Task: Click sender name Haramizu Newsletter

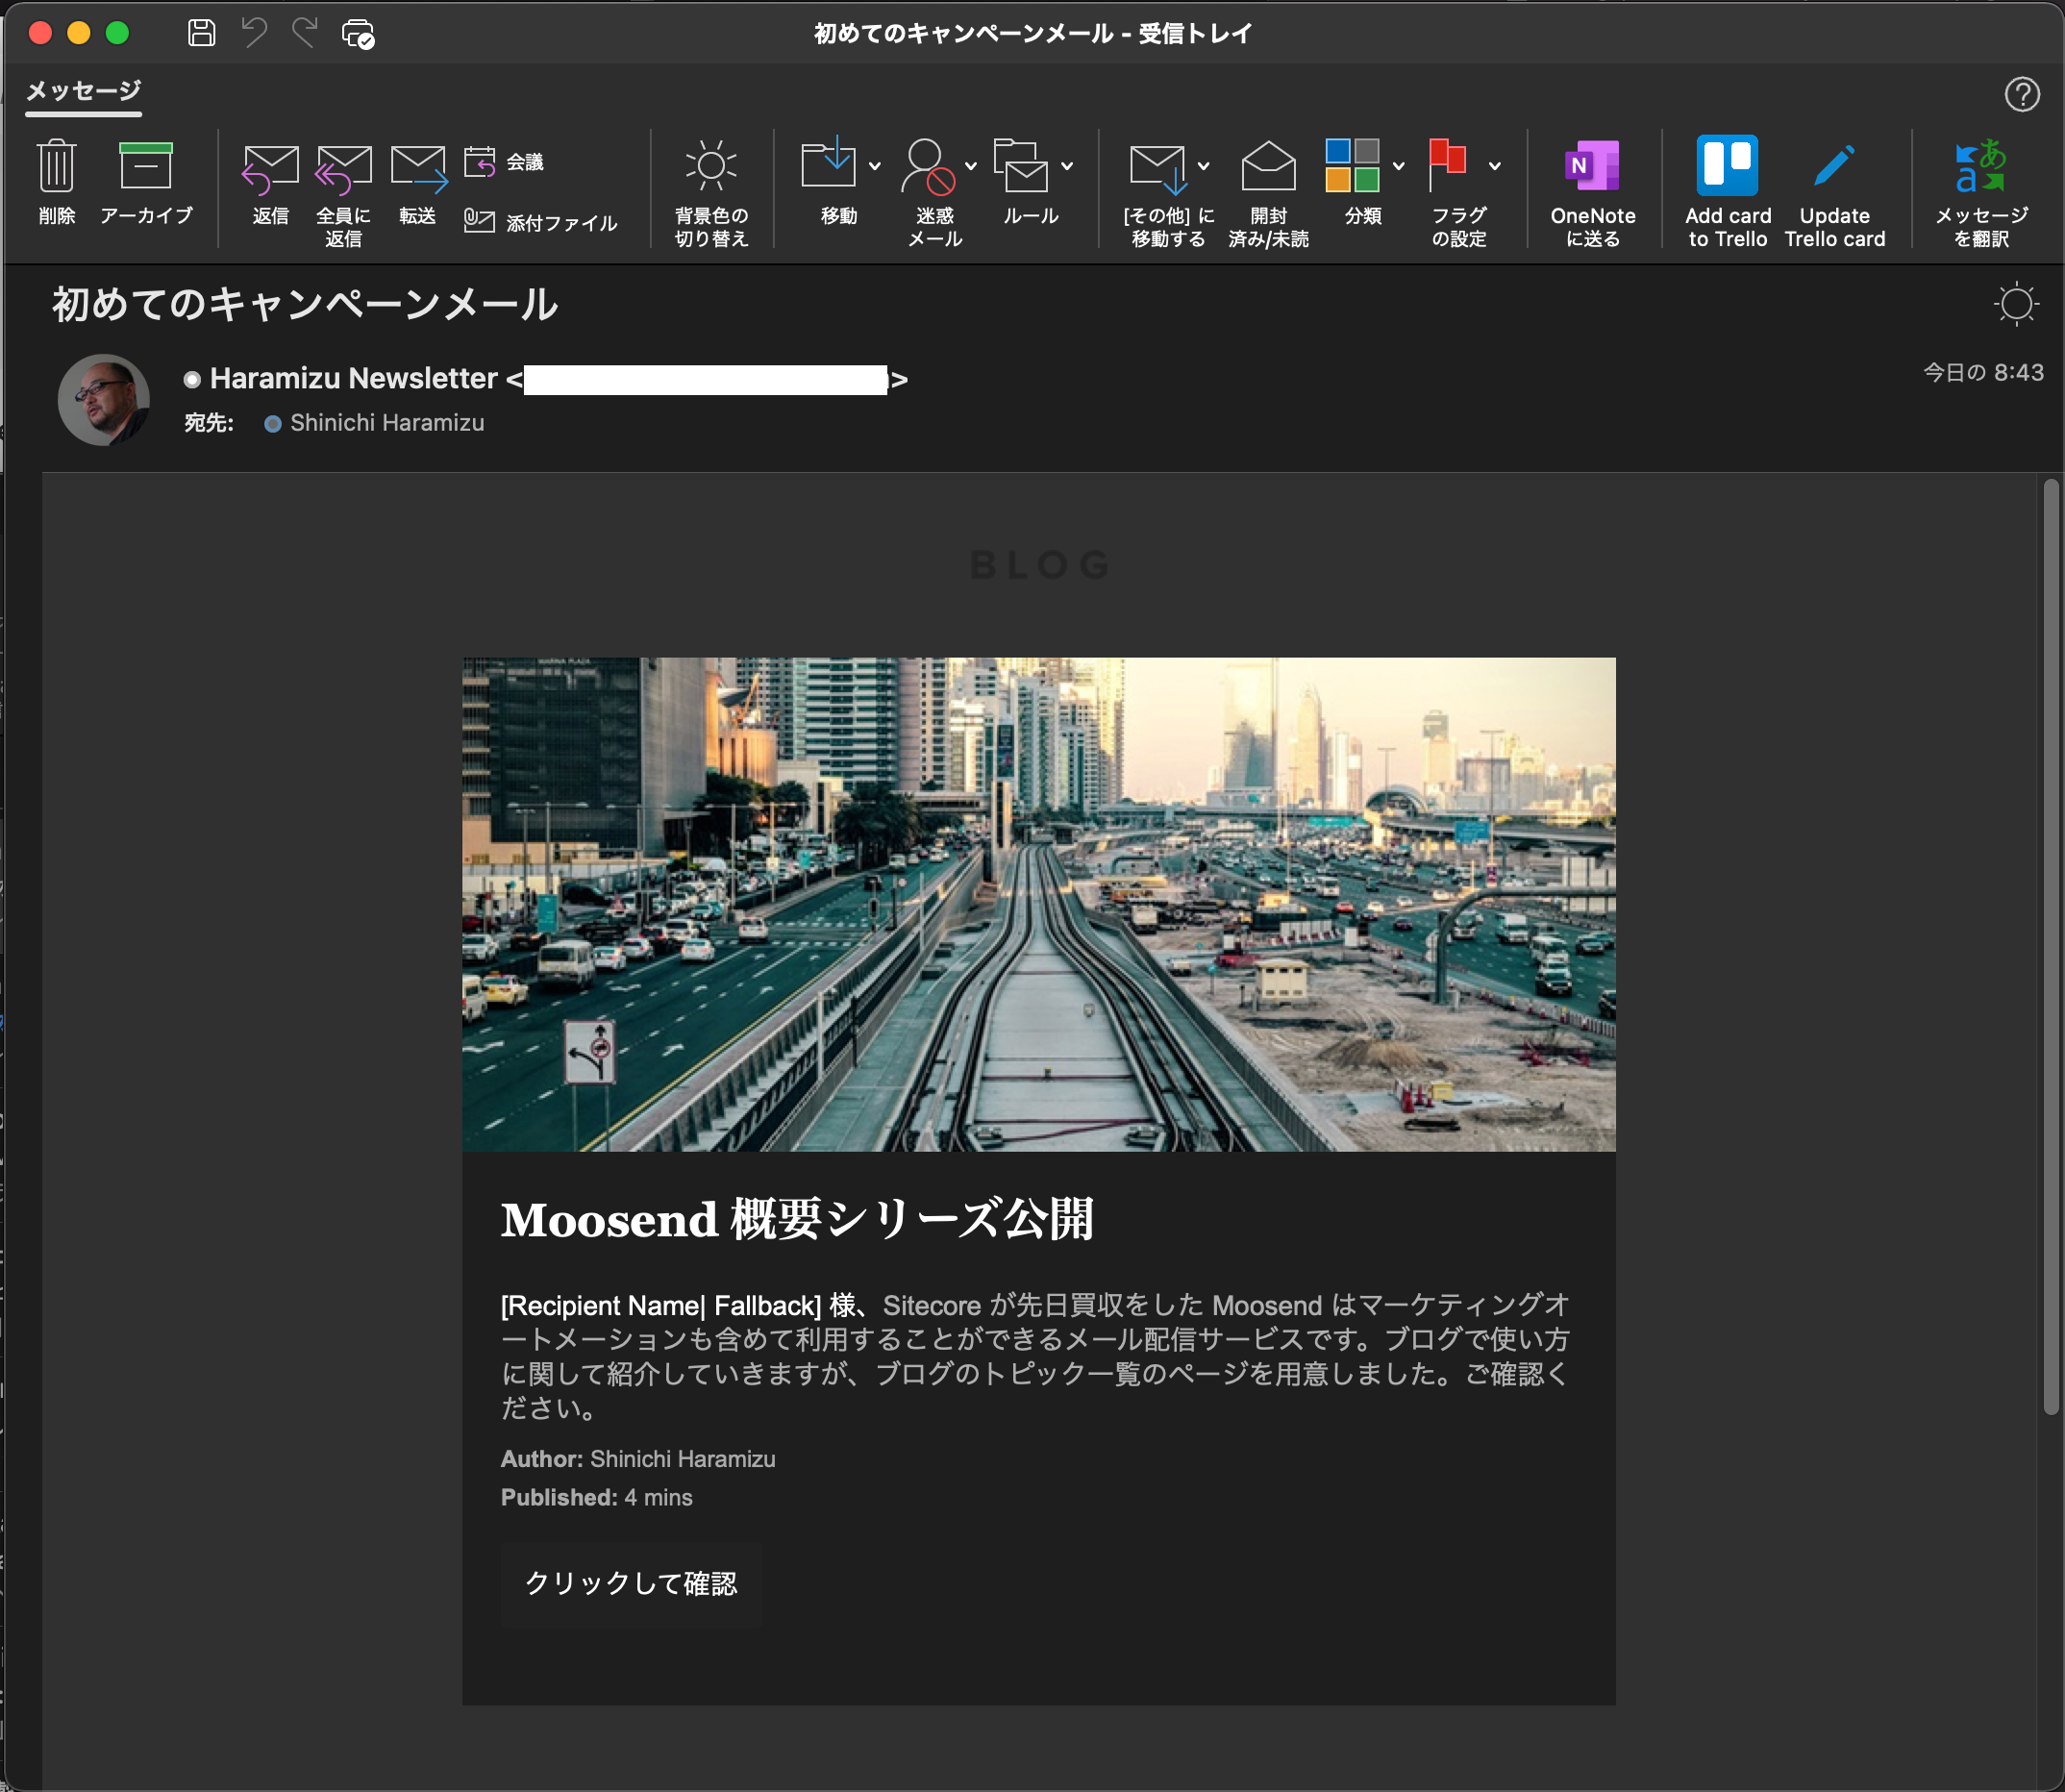Action: [353, 378]
